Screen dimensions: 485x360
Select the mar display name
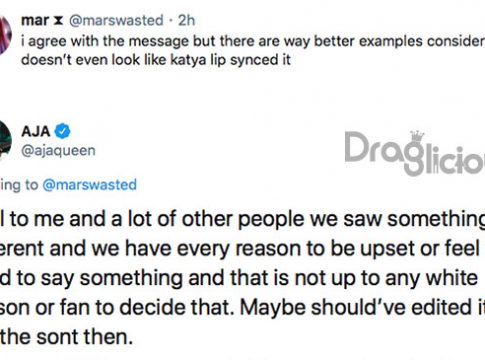pos(35,21)
